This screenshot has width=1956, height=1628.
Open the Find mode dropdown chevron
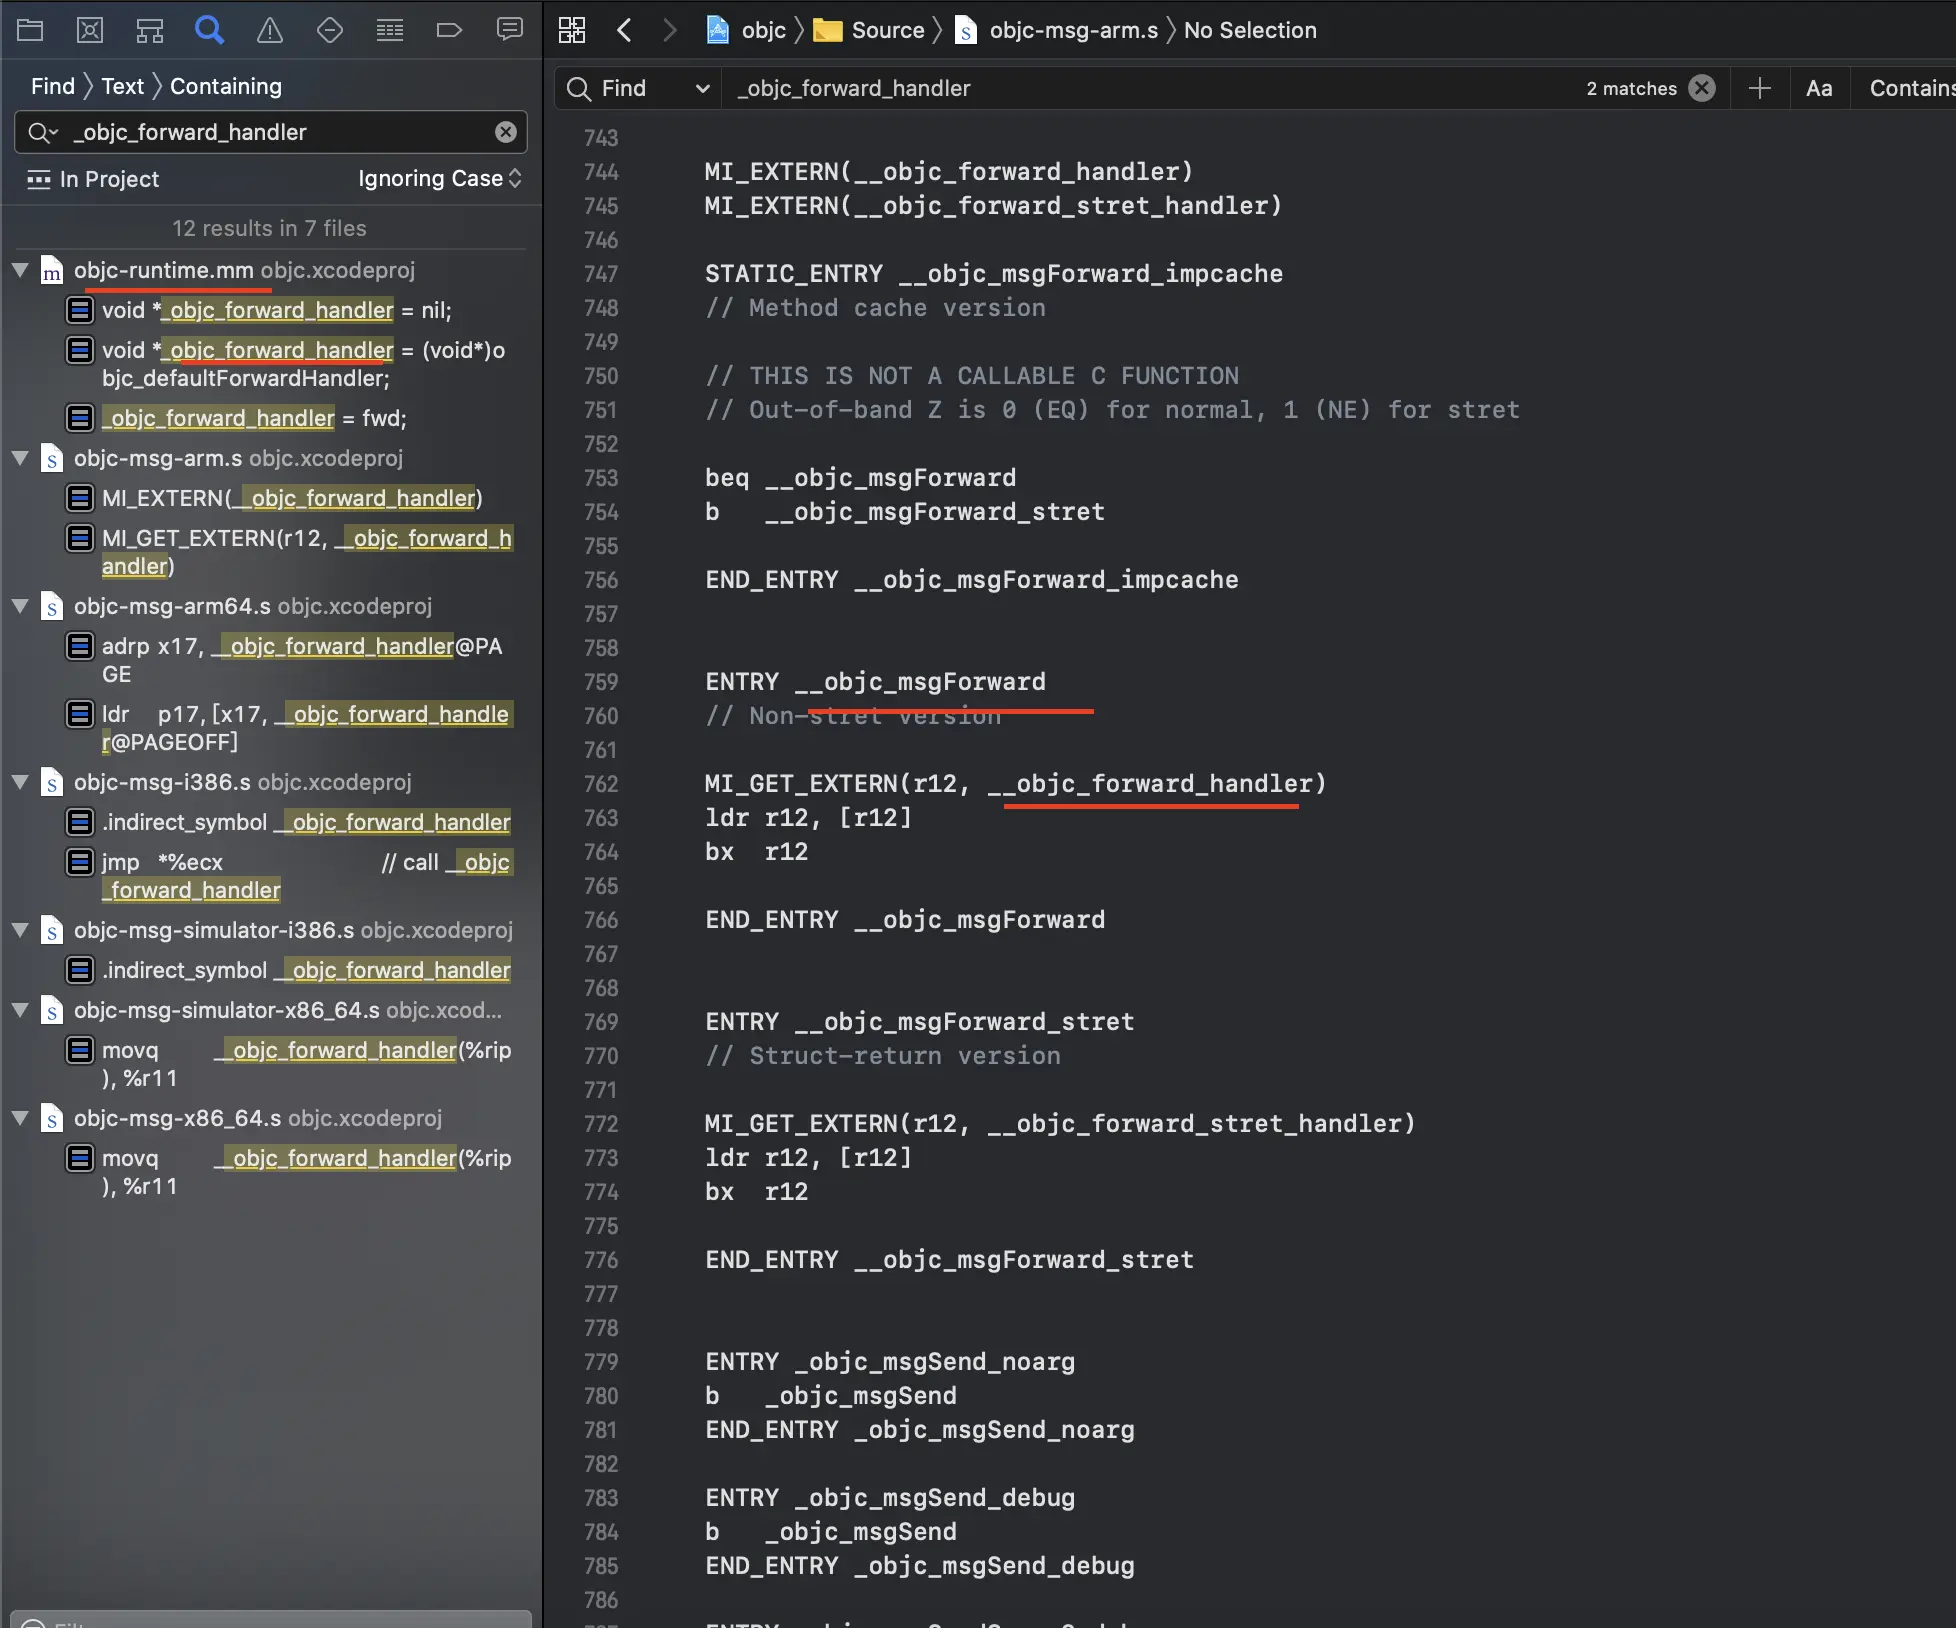pos(702,88)
